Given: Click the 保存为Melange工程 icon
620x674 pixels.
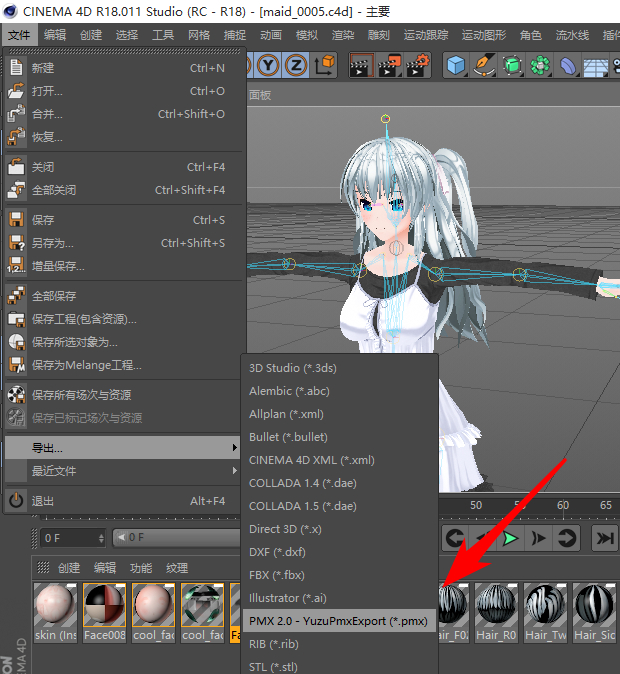Looking at the screenshot, I should (x=16, y=365).
